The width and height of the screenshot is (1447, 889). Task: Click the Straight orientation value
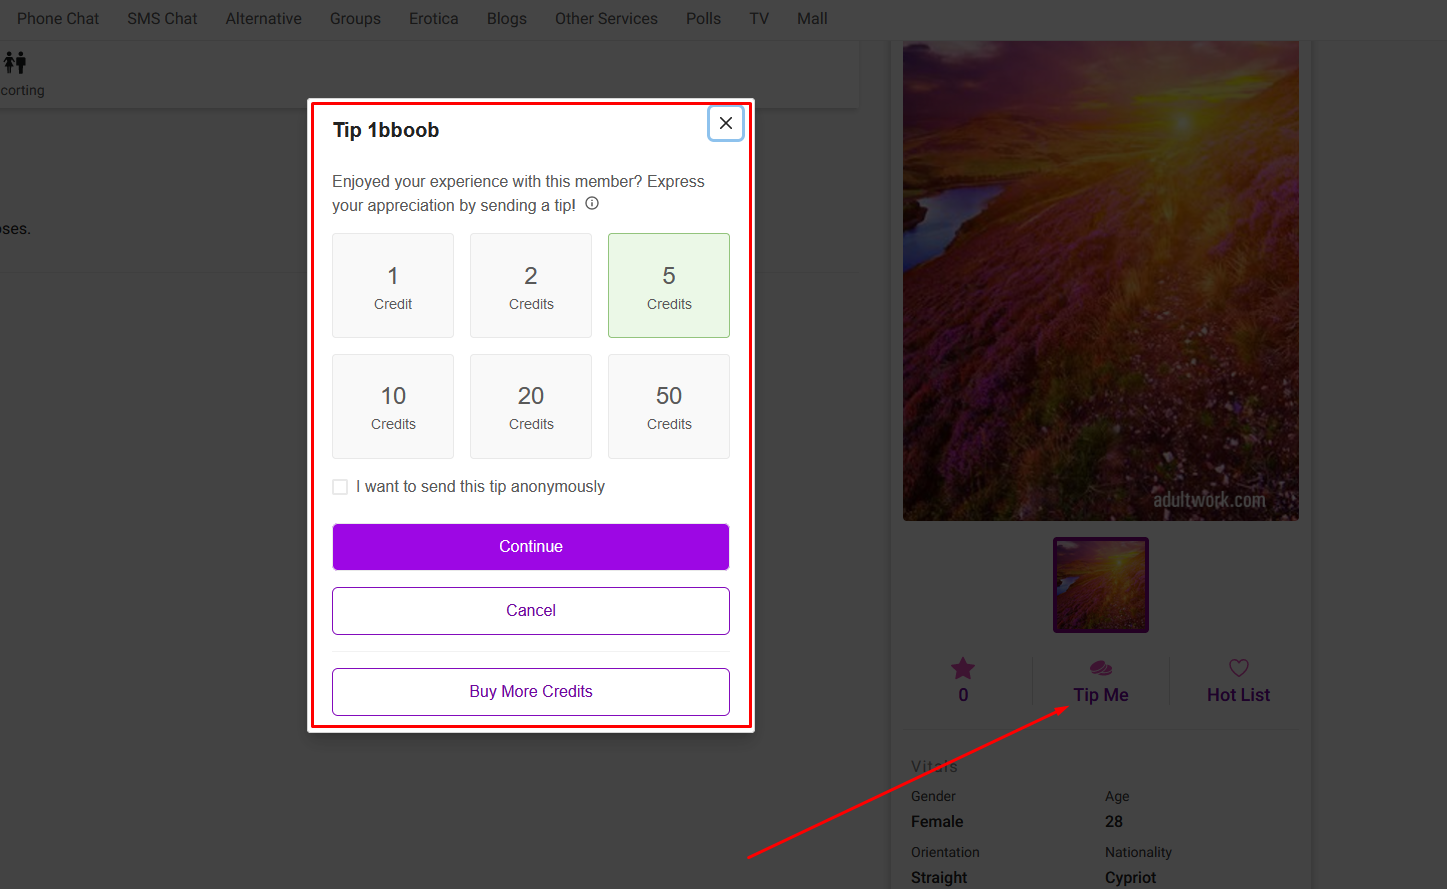[939, 878]
